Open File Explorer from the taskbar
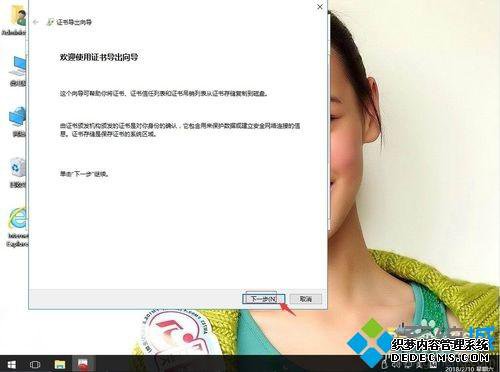Image resolution: width=500 pixels, height=372 pixels. (x=60, y=364)
